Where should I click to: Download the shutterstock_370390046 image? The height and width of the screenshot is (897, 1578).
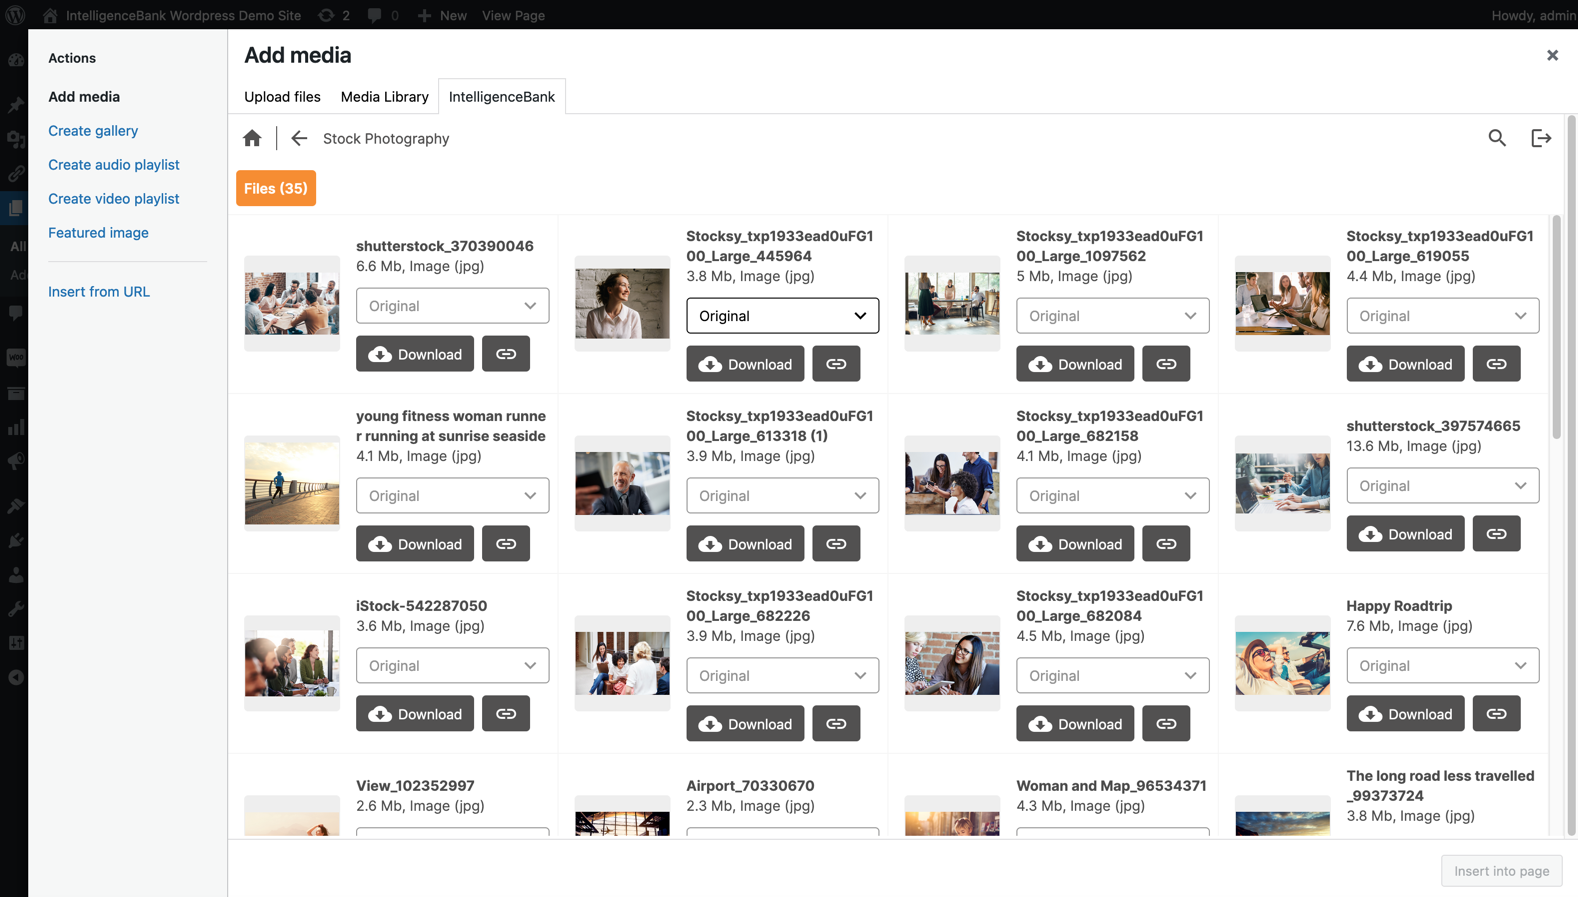click(415, 354)
